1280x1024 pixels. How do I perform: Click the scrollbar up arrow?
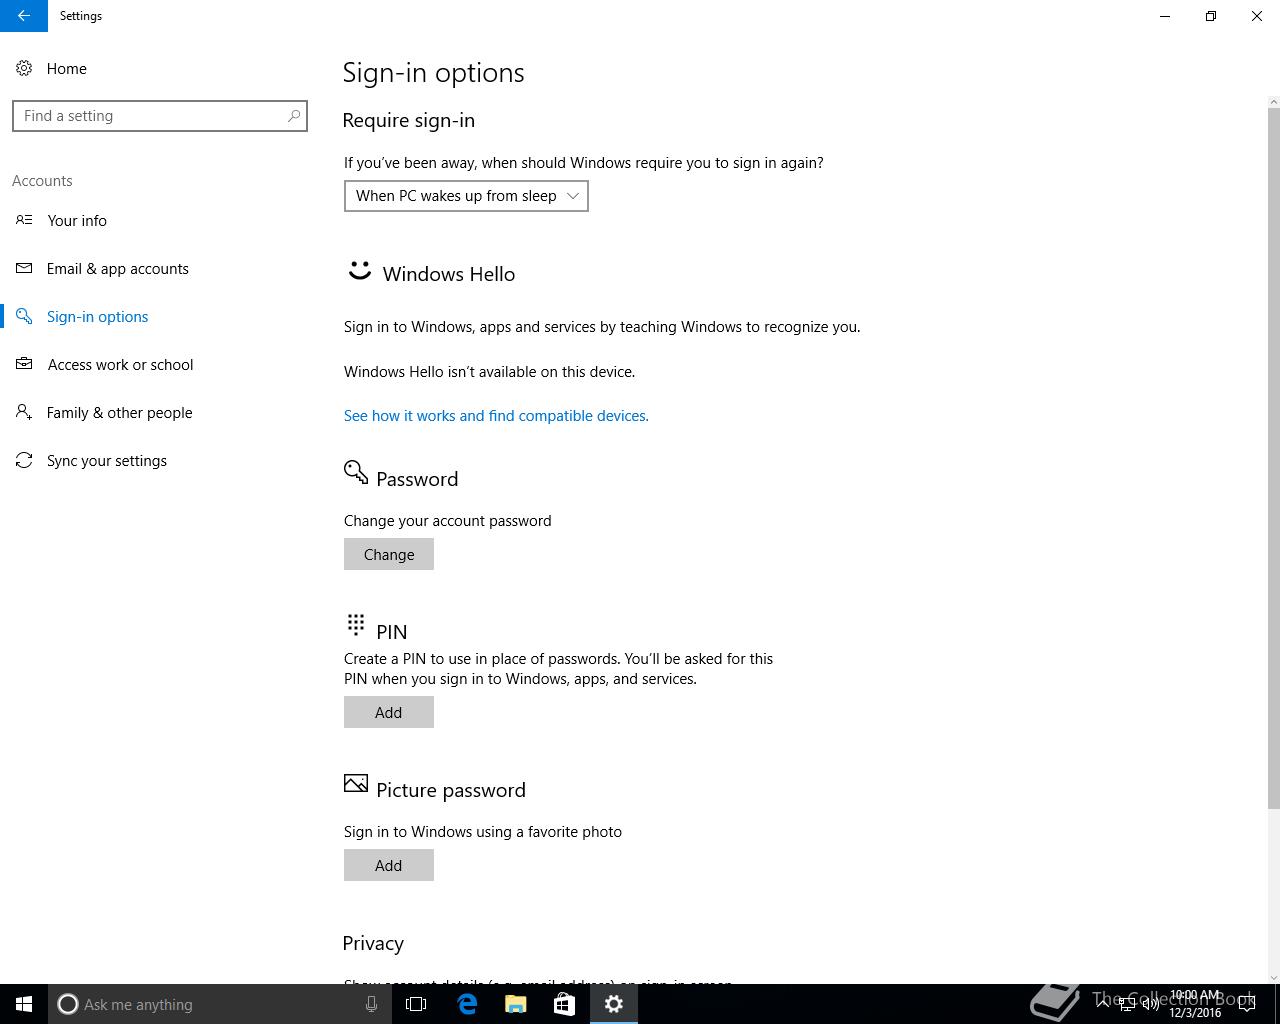(x=1273, y=101)
